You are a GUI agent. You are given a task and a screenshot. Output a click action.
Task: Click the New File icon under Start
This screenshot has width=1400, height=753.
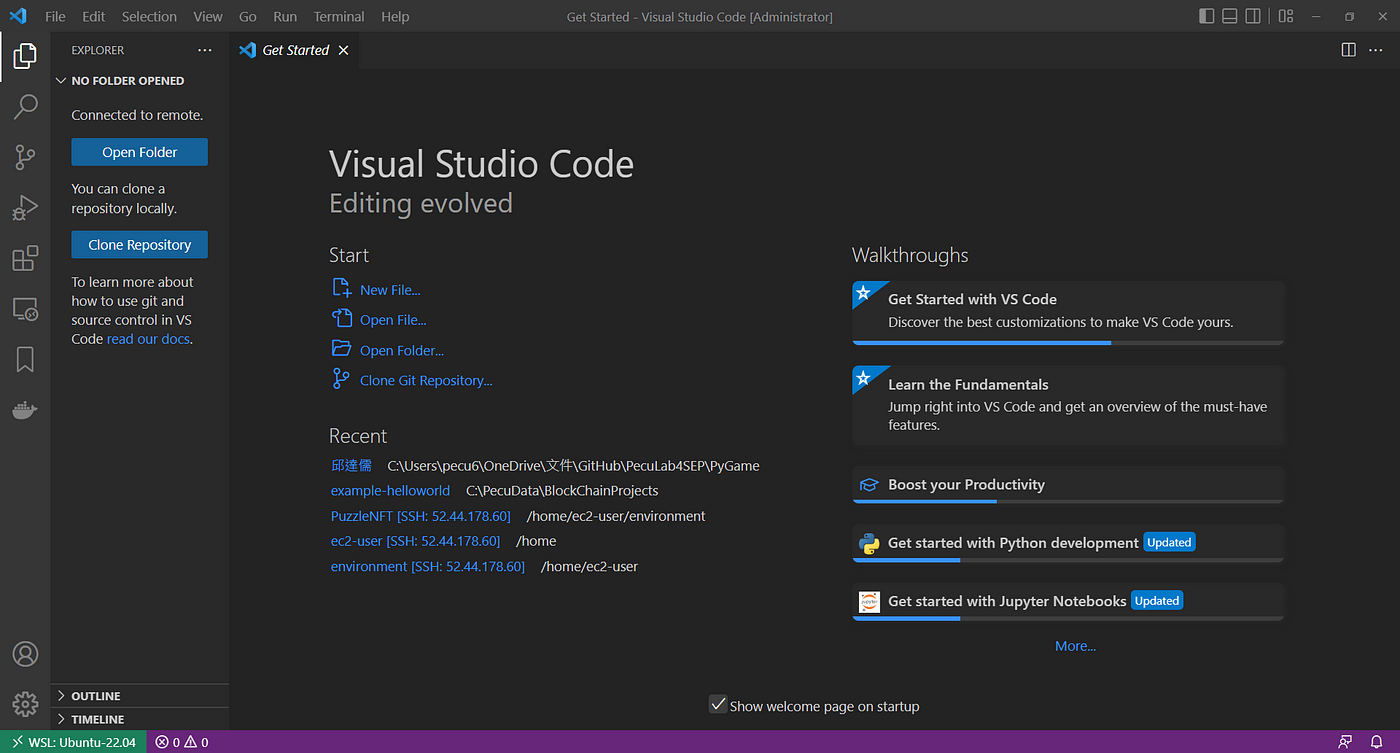(x=341, y=288)
